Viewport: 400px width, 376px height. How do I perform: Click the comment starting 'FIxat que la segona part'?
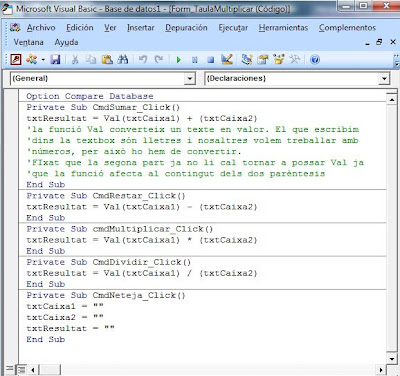(x=195, y=162)
